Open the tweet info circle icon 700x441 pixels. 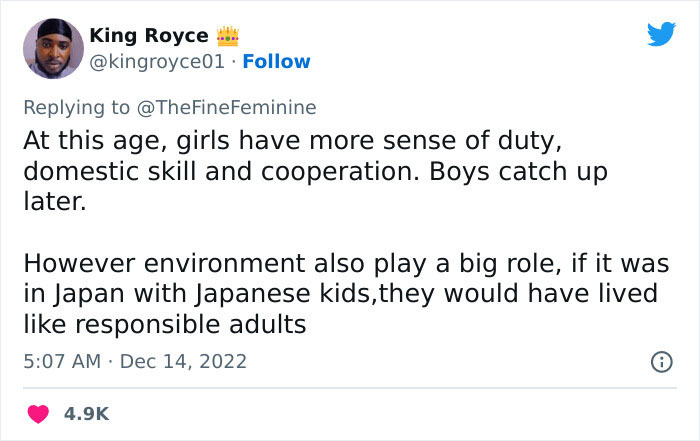pos(661,360)
